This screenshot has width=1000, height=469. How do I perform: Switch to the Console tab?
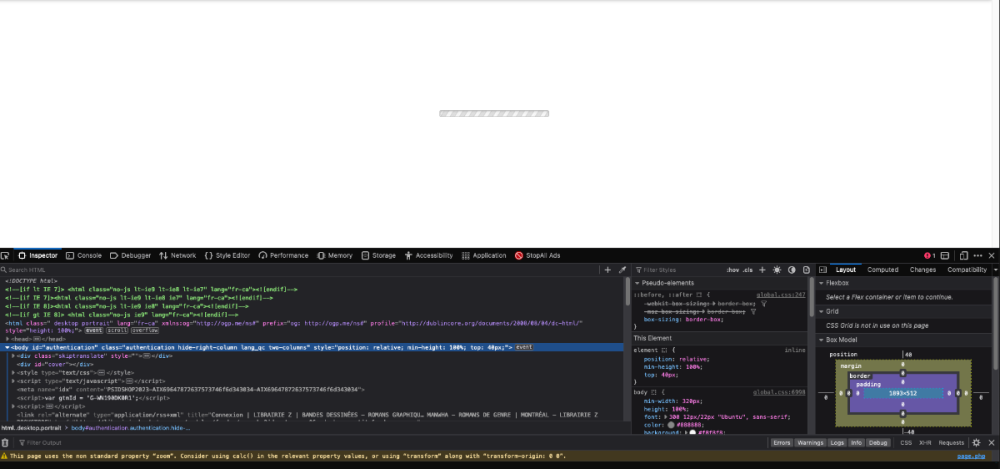click(84, 255)
